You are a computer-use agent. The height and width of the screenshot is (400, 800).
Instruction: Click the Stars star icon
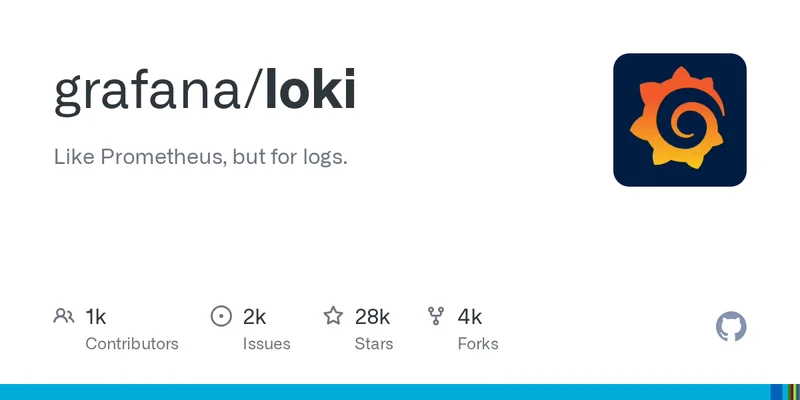coord(333,317)
